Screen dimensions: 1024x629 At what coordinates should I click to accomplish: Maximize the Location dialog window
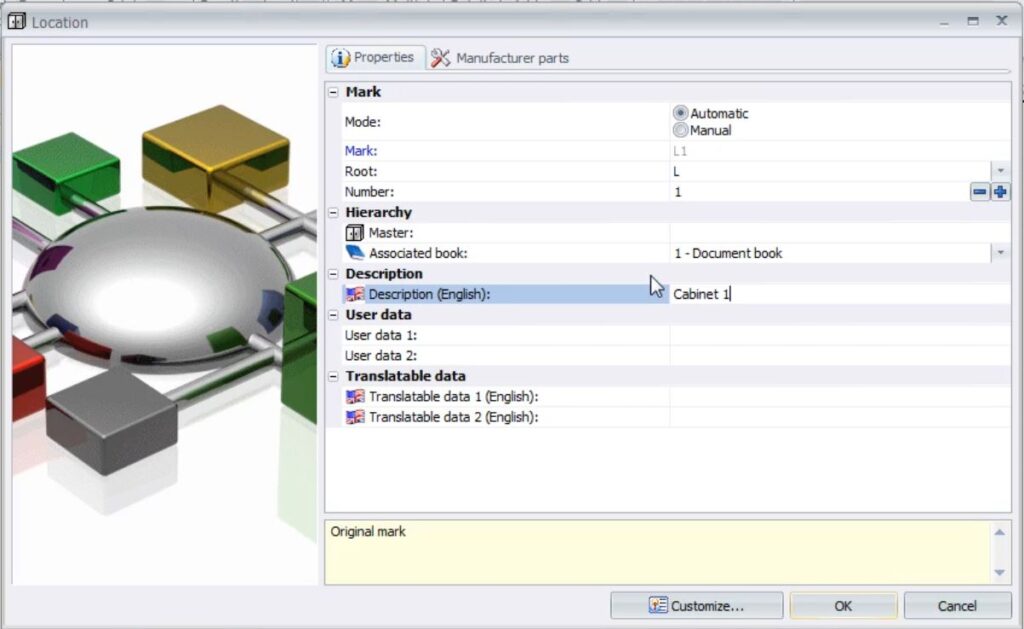[x=973, y=21]
